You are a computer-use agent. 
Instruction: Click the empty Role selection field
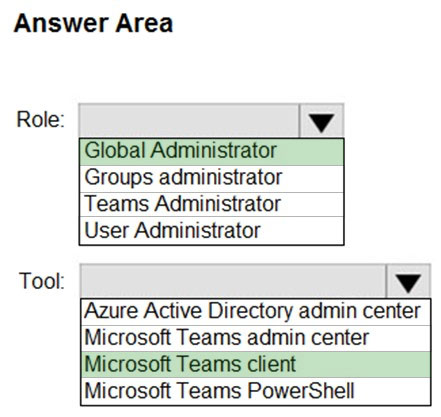tap(189, 121)
